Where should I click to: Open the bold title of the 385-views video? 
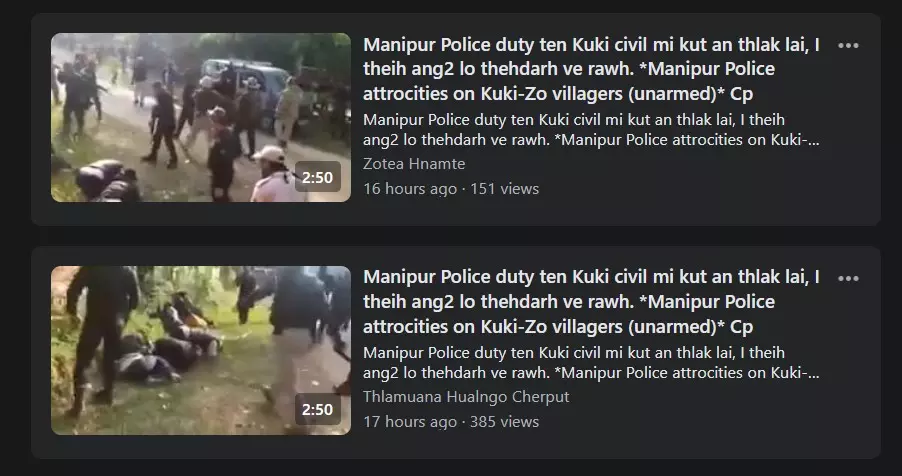tap(591, 302)
